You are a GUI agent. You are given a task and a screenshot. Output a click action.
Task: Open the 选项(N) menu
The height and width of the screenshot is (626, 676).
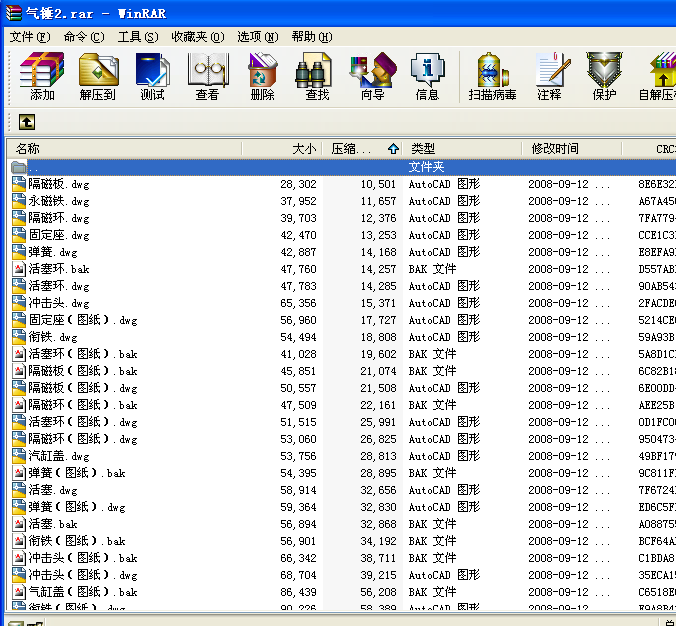258,37
